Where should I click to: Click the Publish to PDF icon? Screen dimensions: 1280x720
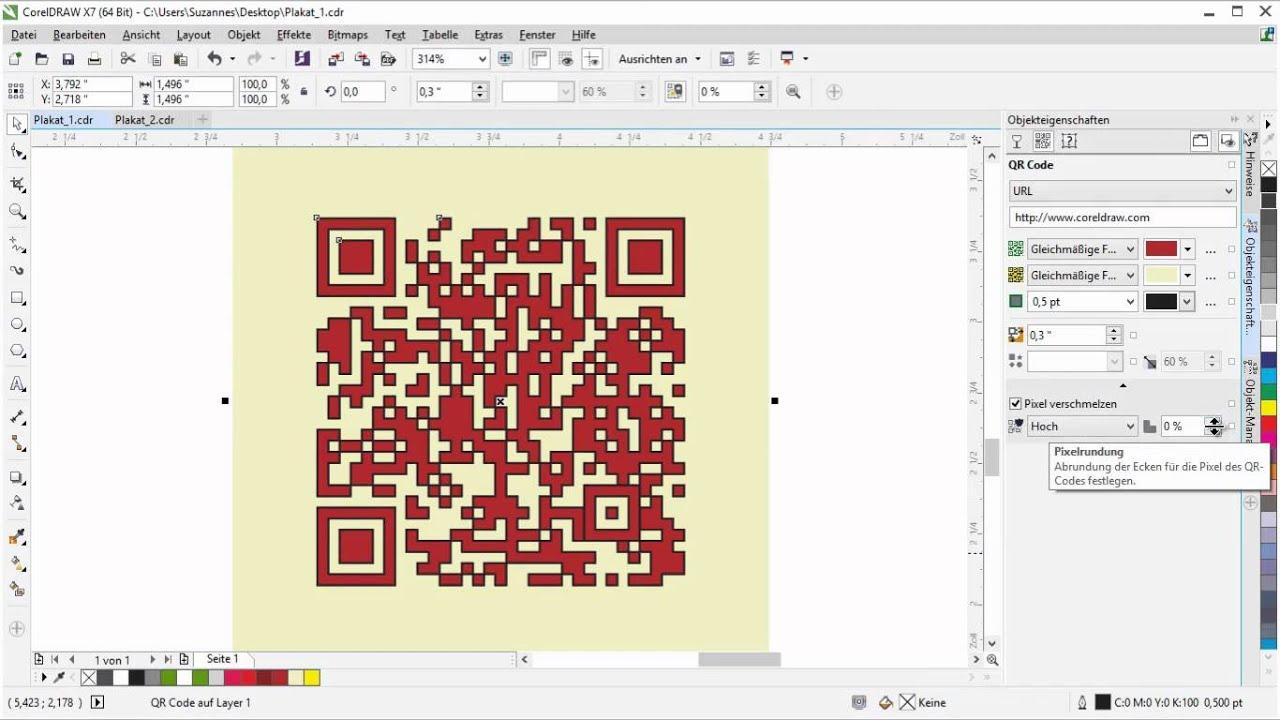click(389, 59)
